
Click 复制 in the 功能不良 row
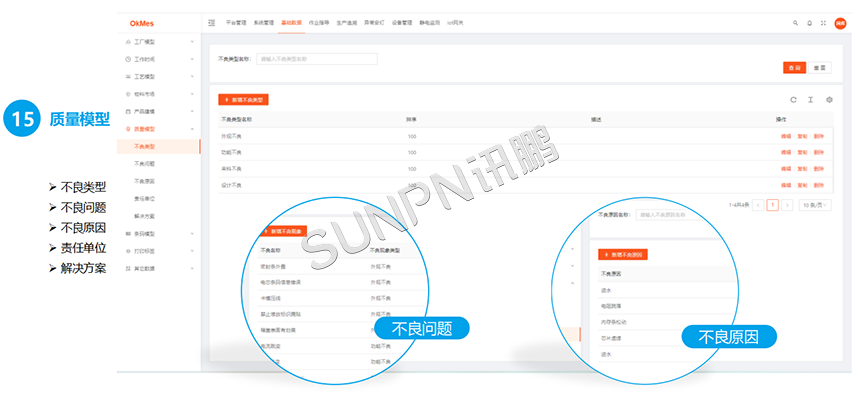coord(802,153)
